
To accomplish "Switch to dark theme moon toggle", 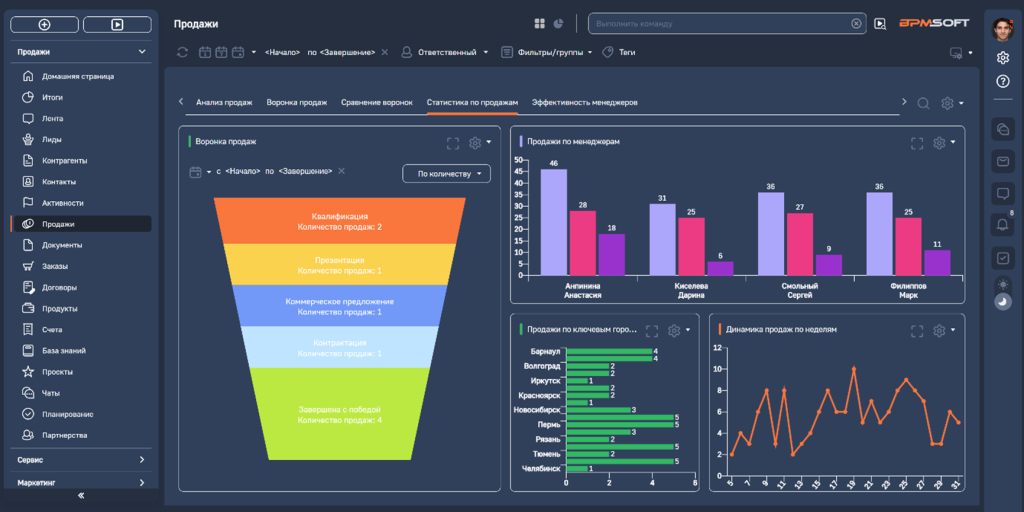I will click(x=1003, y=302).
